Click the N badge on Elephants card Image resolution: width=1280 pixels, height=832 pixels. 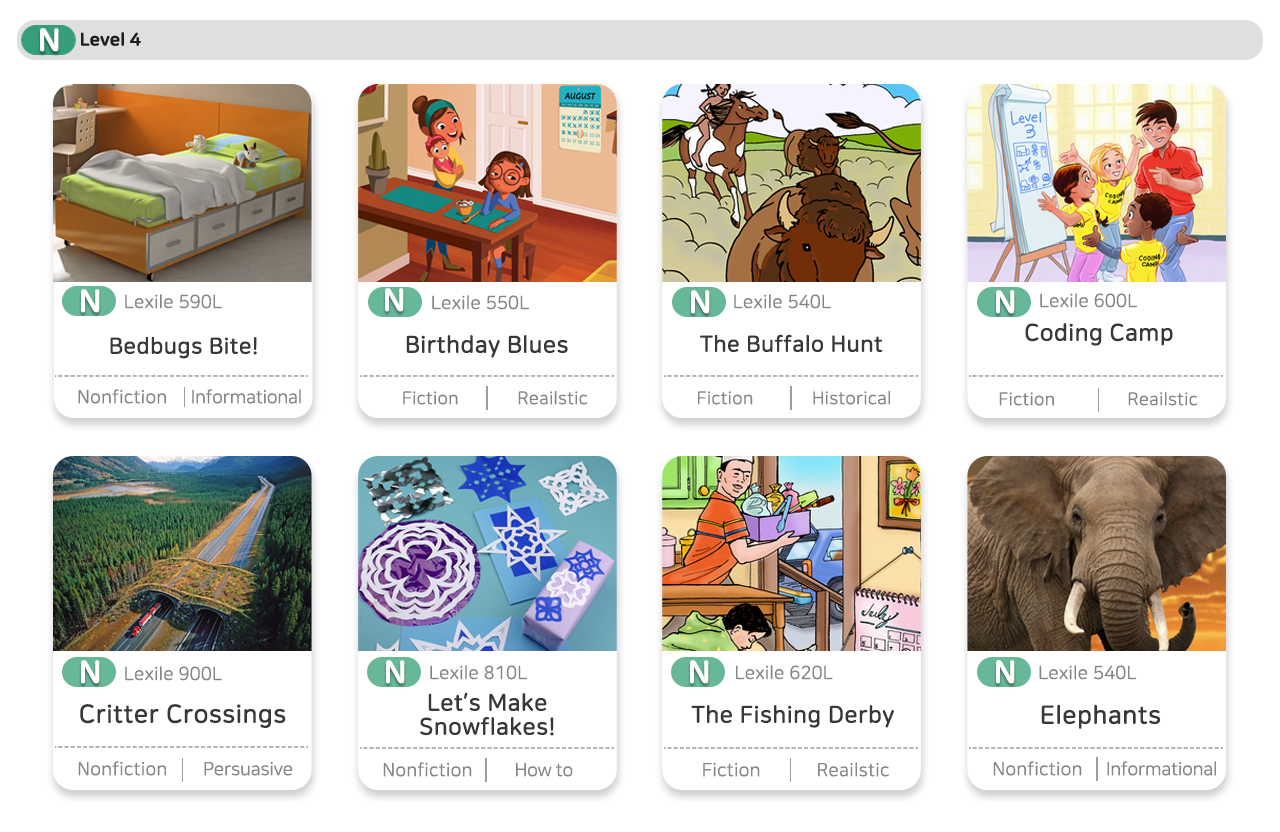coord(1004,672)
